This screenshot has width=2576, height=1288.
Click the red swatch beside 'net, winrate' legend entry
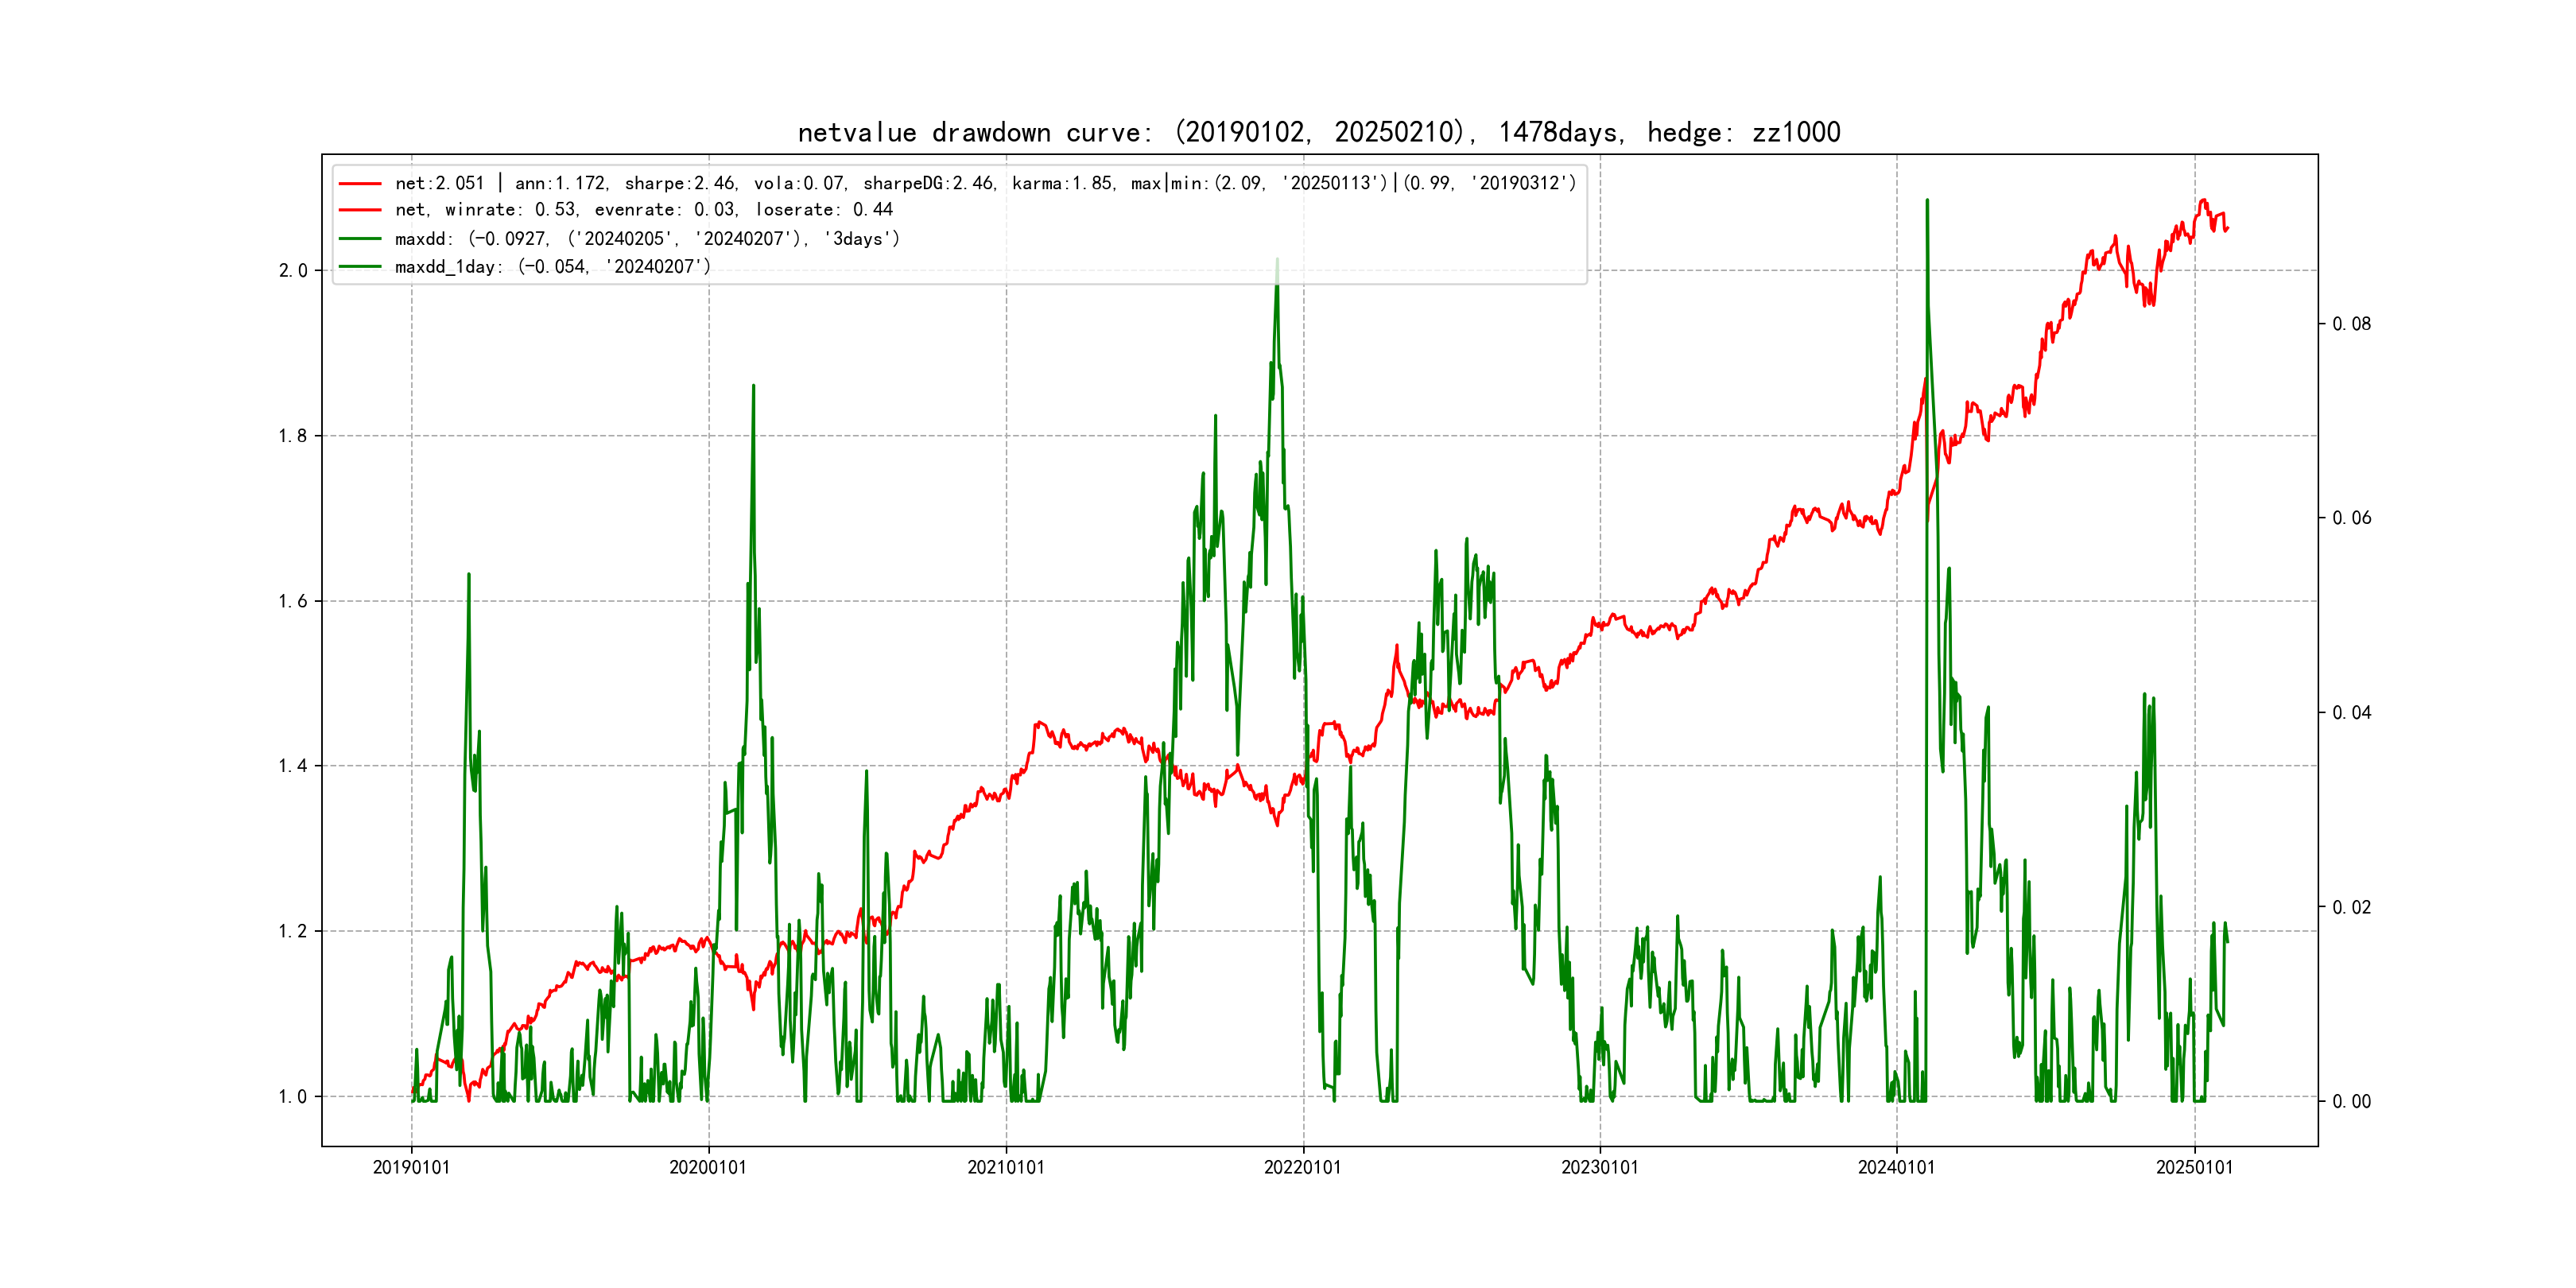point(360,210)
